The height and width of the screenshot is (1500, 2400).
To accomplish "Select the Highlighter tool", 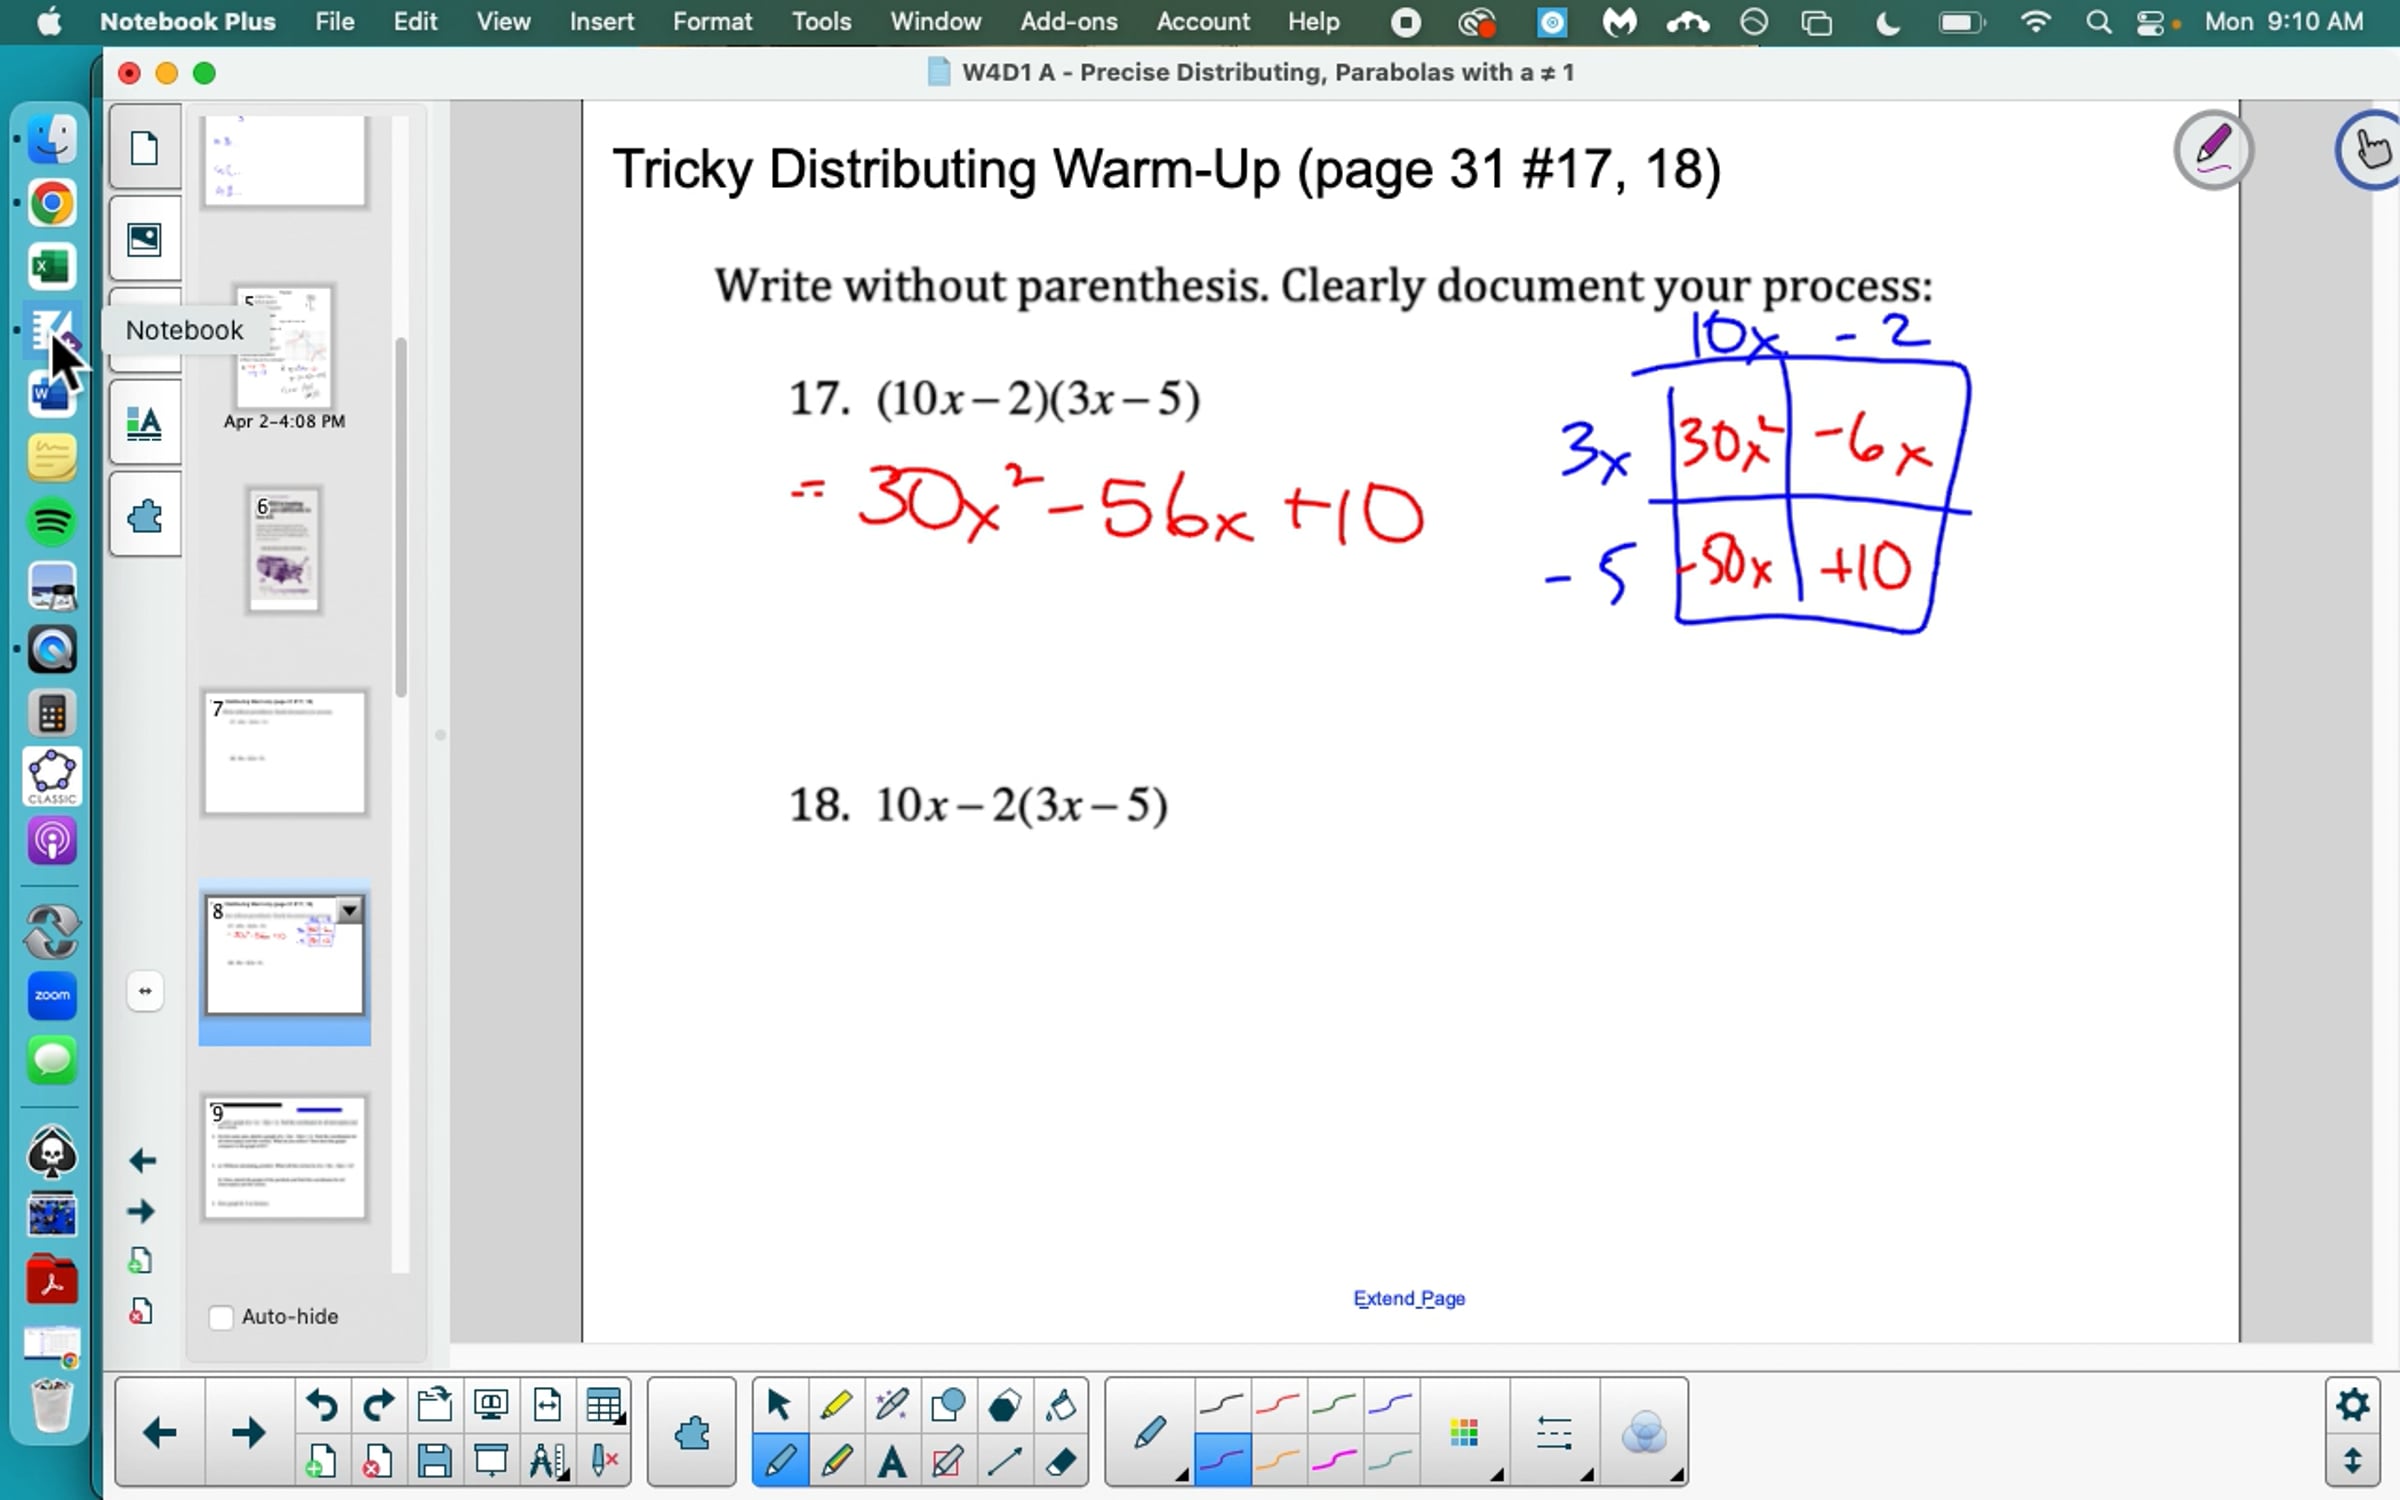I will point(836,1406).
